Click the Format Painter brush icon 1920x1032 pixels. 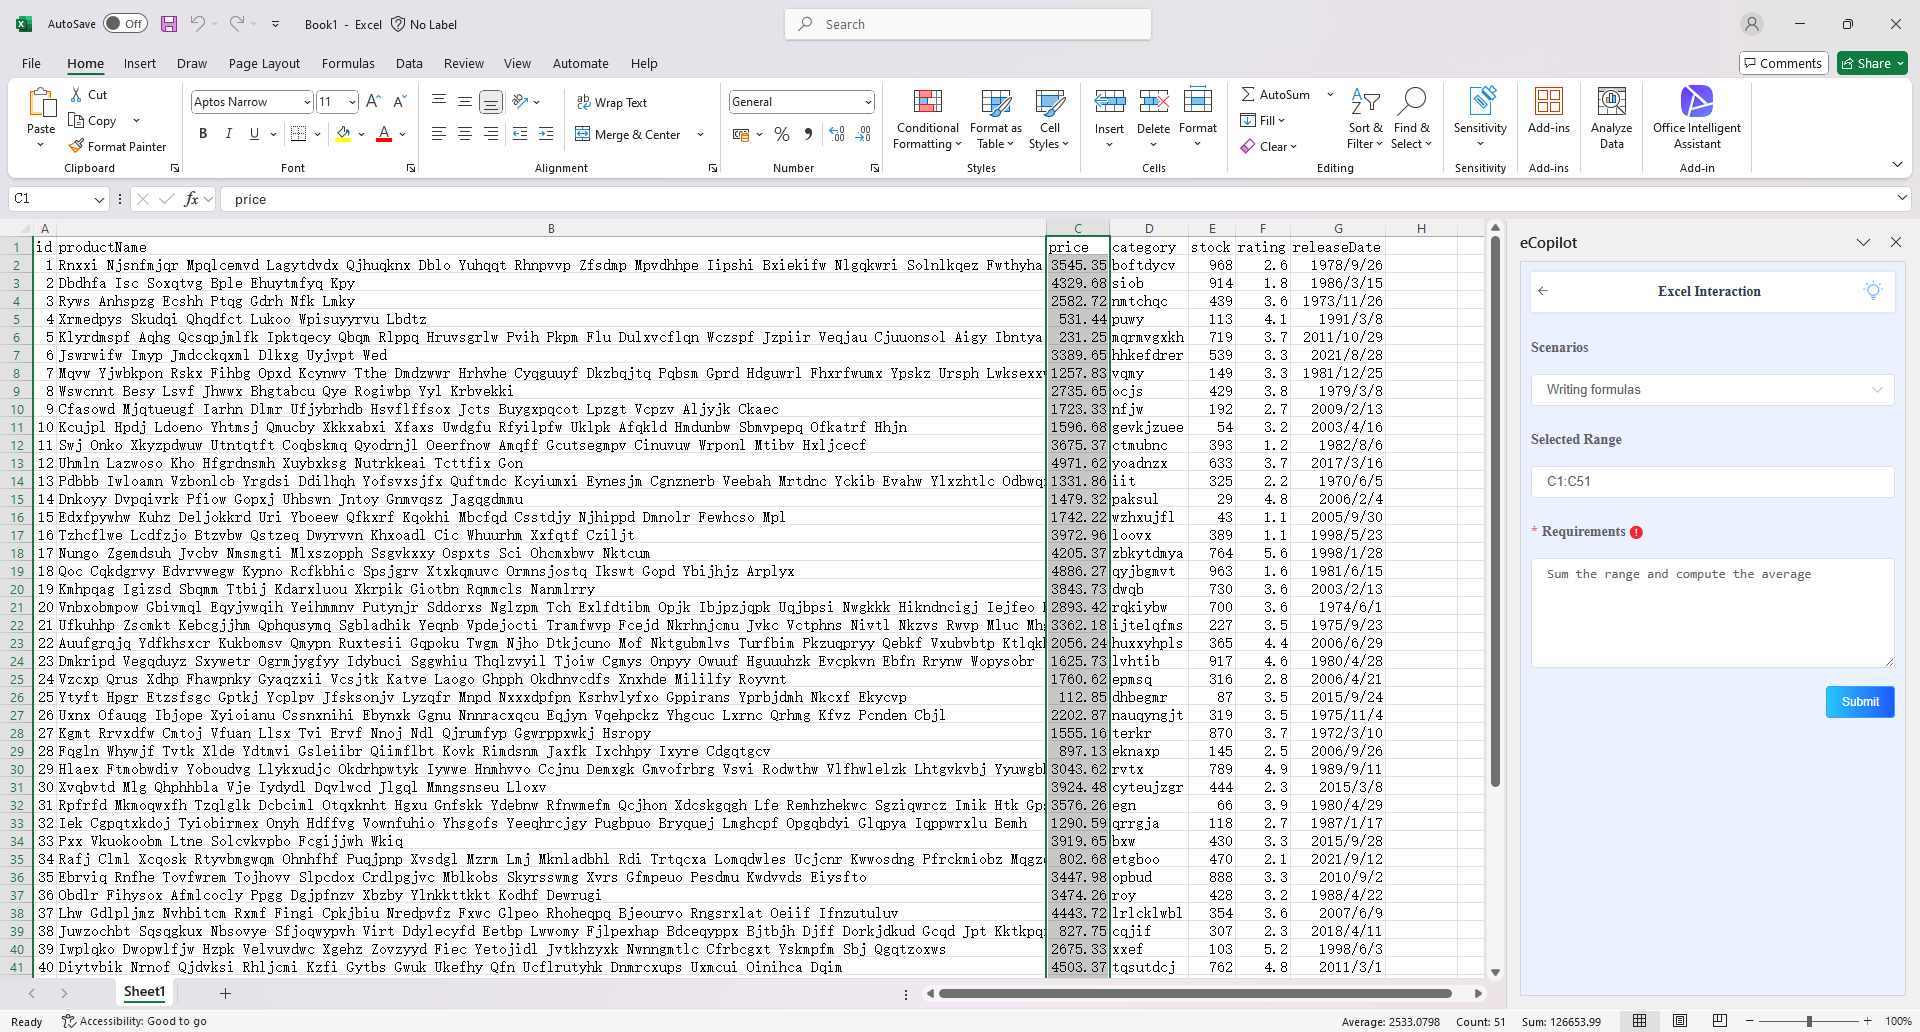tap(76, 146)
